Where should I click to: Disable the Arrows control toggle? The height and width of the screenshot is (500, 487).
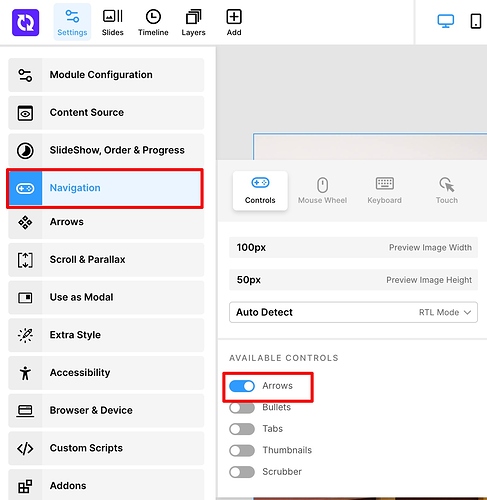(x=242, y=386)
